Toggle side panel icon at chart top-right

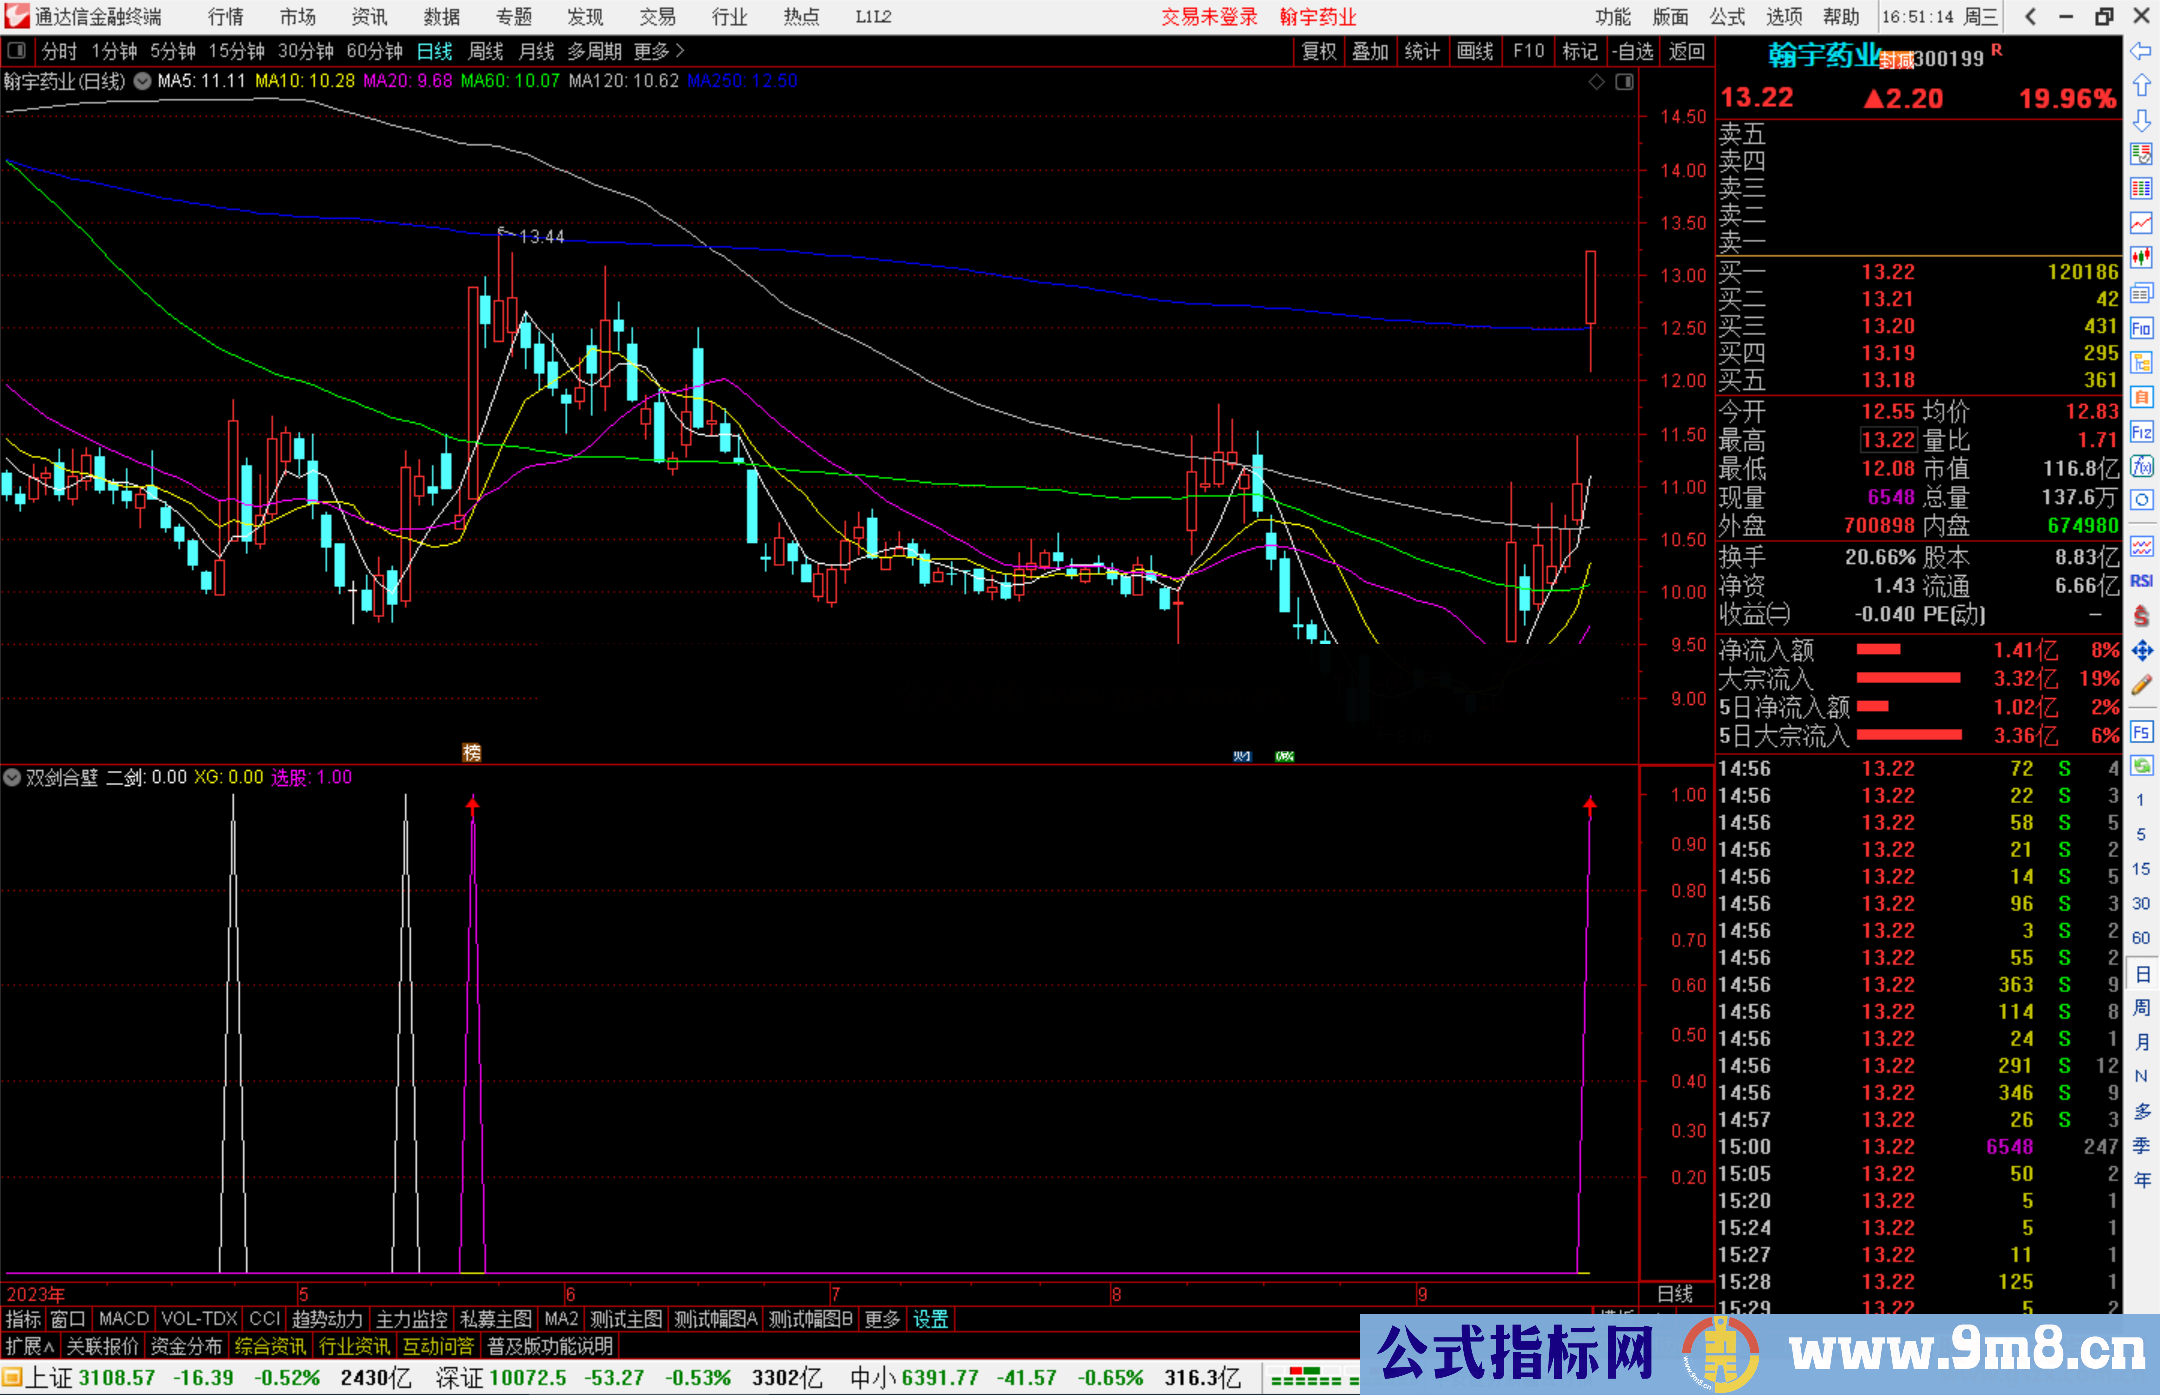[1624, 82]
